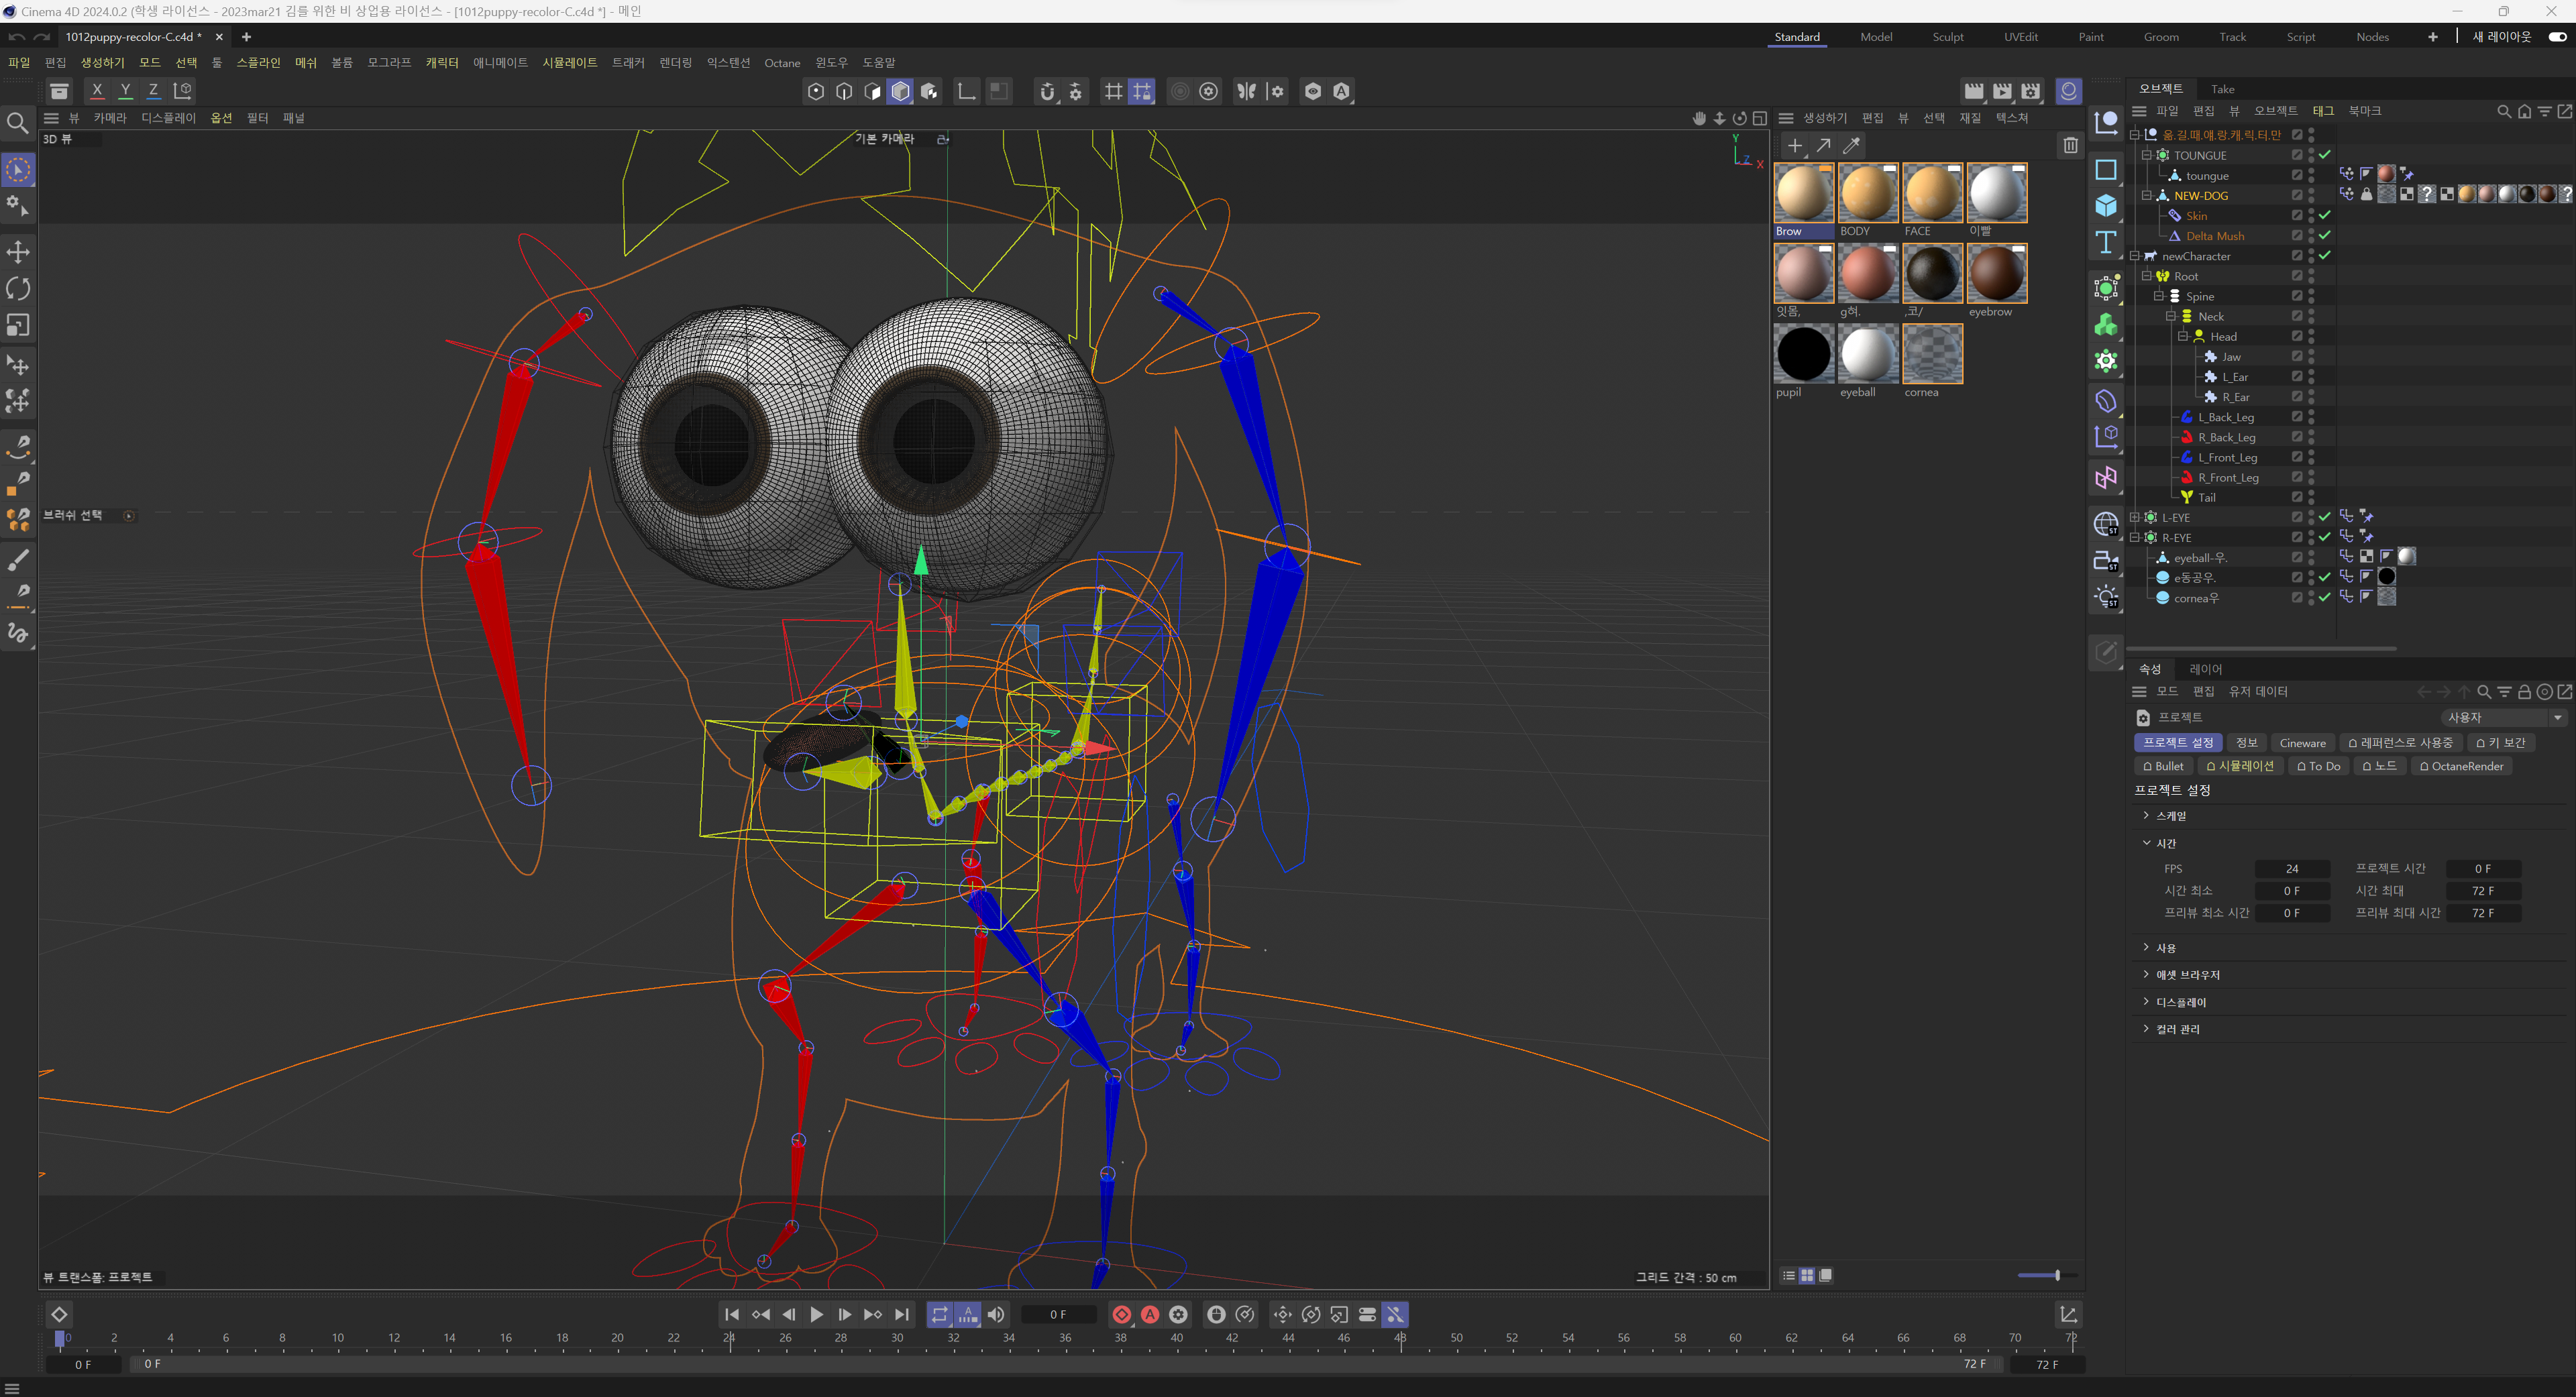2576x1397 pixels.
Task: Click the workplane grid icon
Action: click(1113, 91)
